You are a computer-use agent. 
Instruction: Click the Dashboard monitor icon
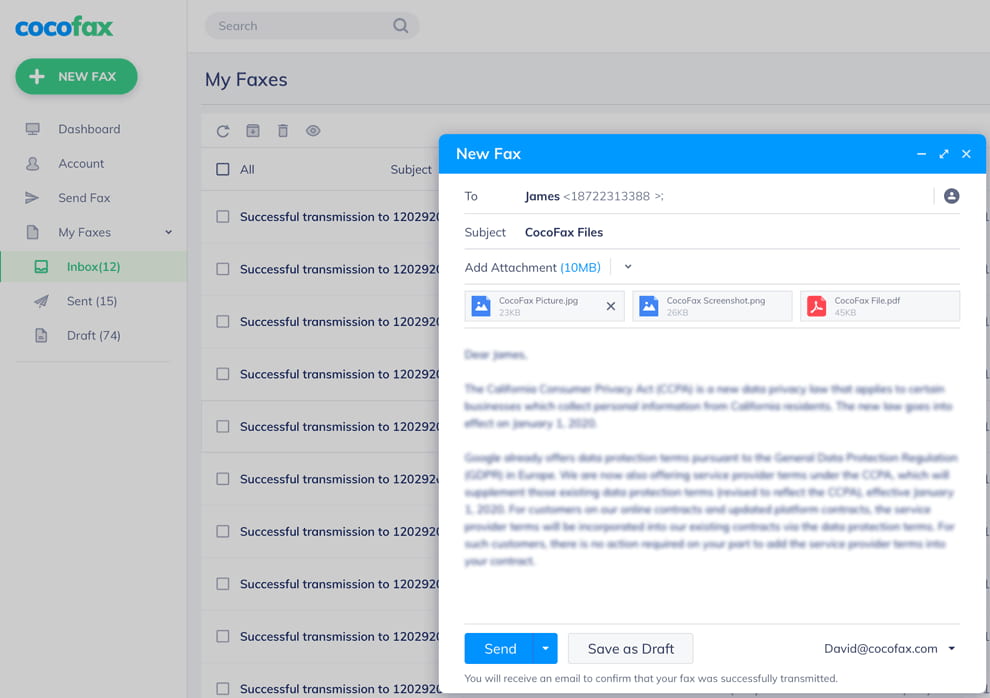33,129
